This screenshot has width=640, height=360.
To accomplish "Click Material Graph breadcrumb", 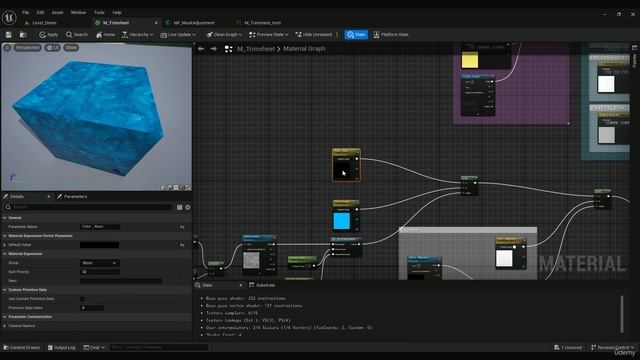I will click(304, 49).
